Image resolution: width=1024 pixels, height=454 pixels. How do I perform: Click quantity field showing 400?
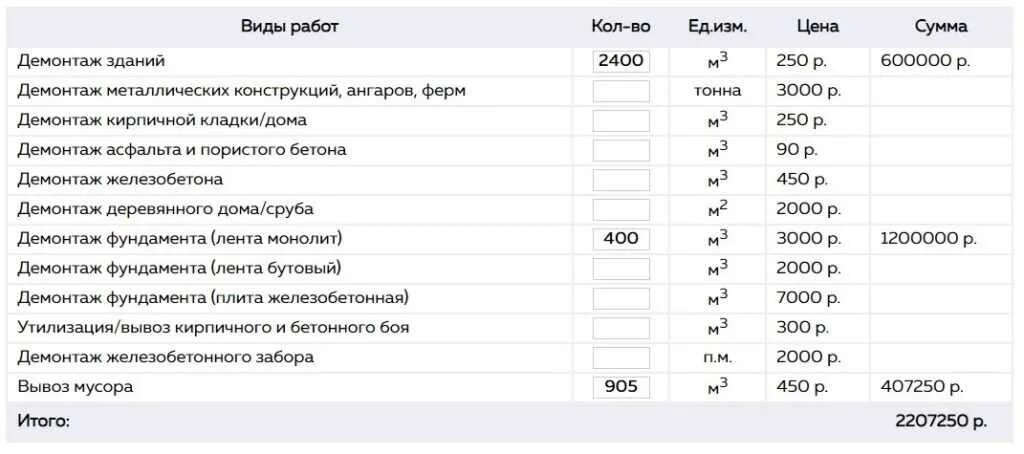click(x=621, y=239)
